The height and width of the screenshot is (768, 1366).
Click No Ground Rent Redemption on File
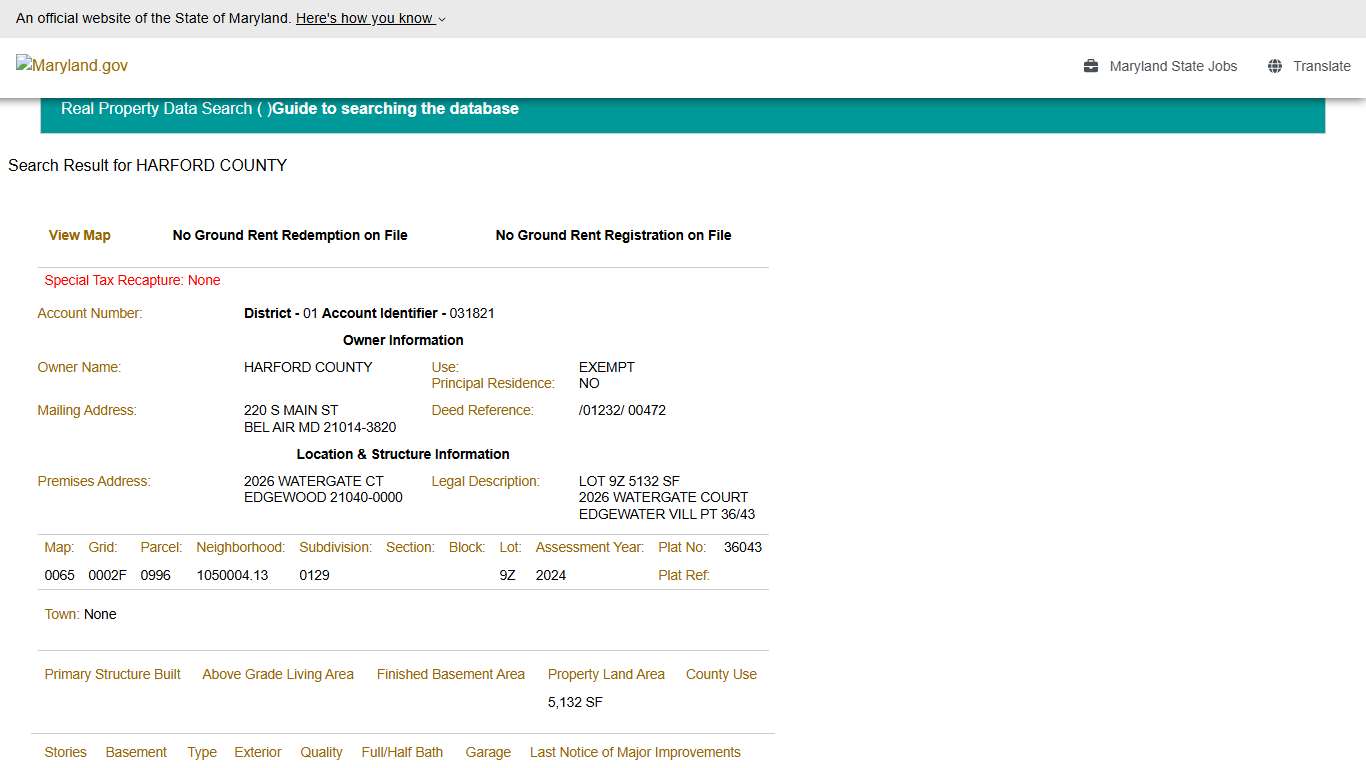click(290, 235)
